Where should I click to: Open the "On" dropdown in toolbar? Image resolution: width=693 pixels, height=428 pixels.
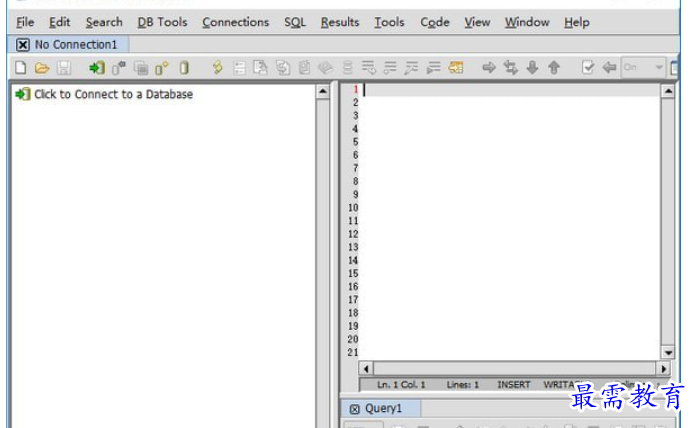pyautogui.click(x=643, y=68)
